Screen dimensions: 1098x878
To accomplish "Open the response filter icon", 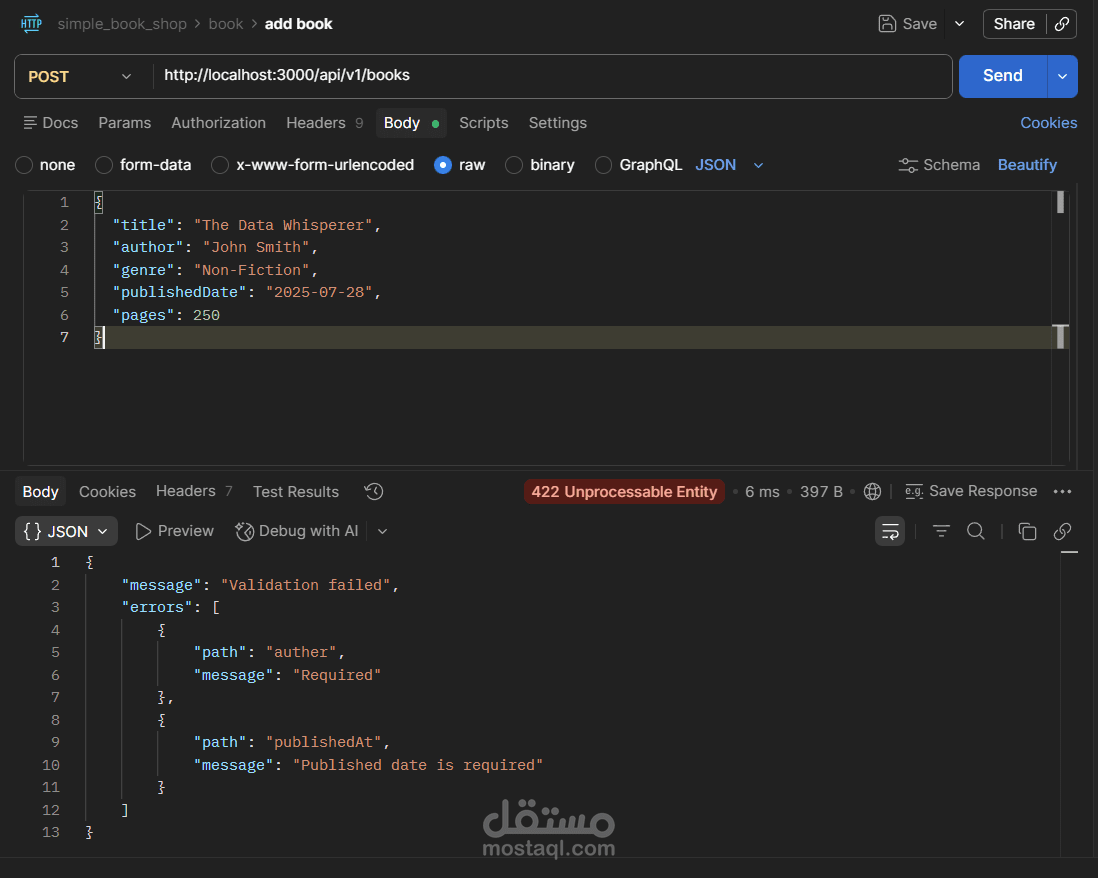I will click(941, 531).
